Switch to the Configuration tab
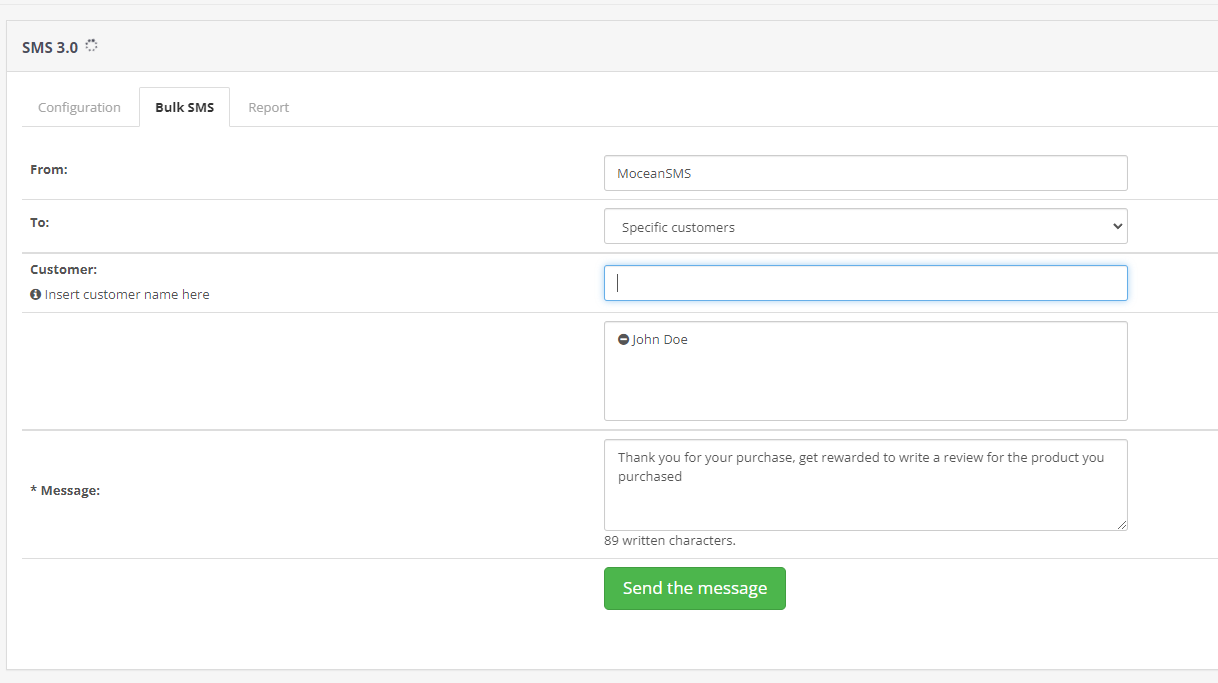 pyautogui.click(x=79, y=107)
